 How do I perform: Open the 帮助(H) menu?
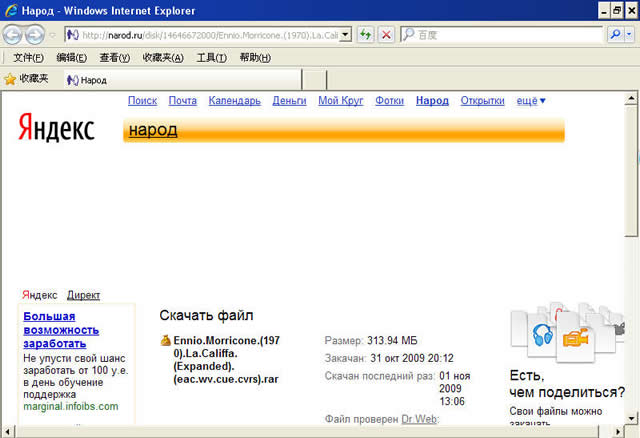click(255, 58)
